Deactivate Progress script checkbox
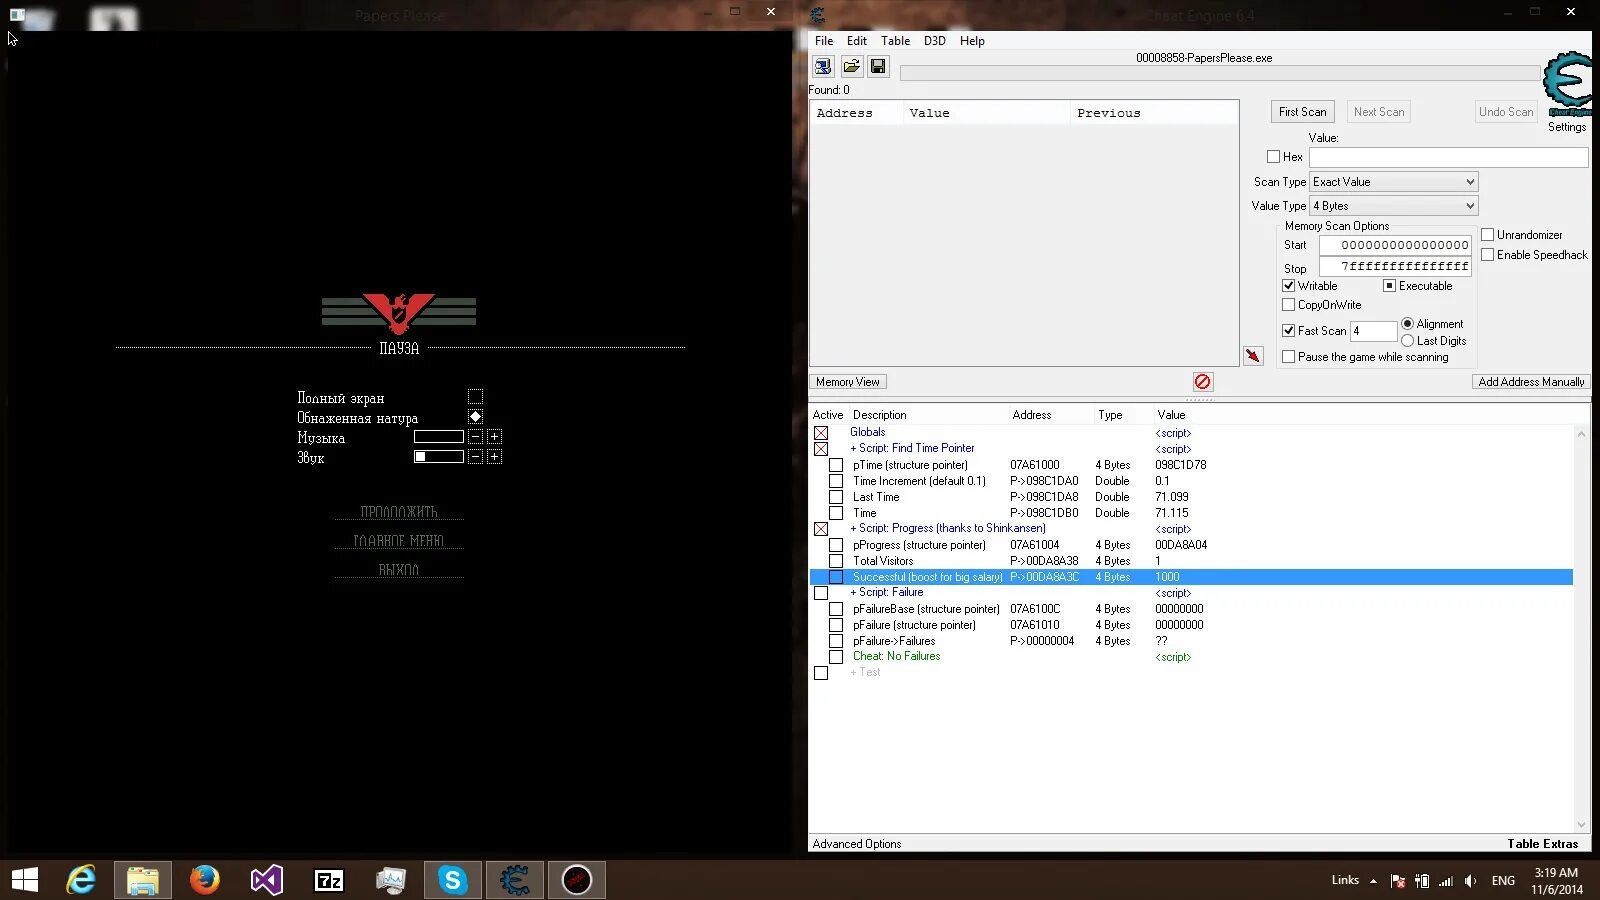The height and width of the screenshot is (900, 1600). [821, 529]
